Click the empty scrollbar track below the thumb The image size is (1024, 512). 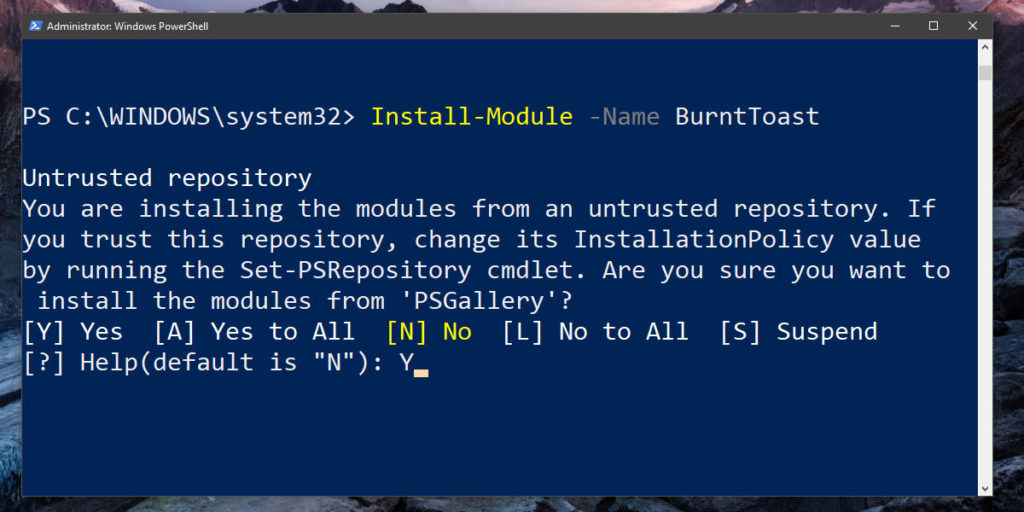click(x=985, y=281)
